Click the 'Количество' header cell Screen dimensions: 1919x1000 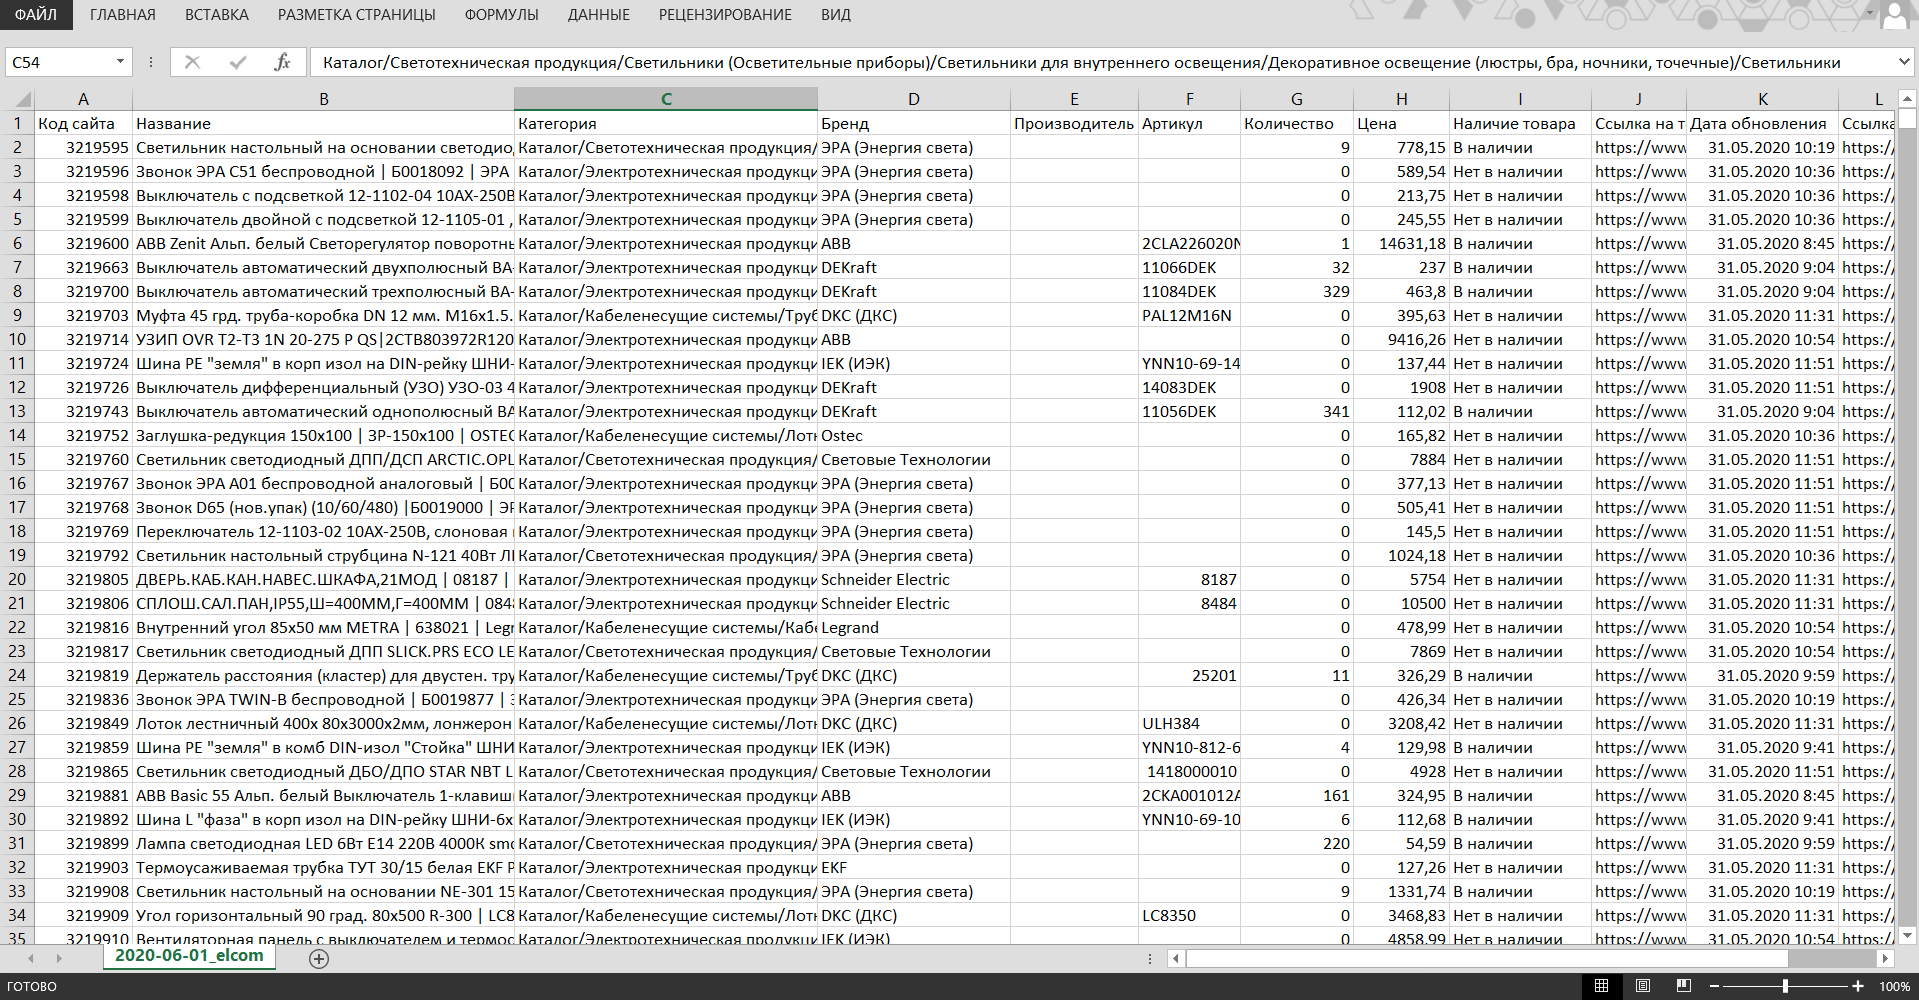(1296, 124)
